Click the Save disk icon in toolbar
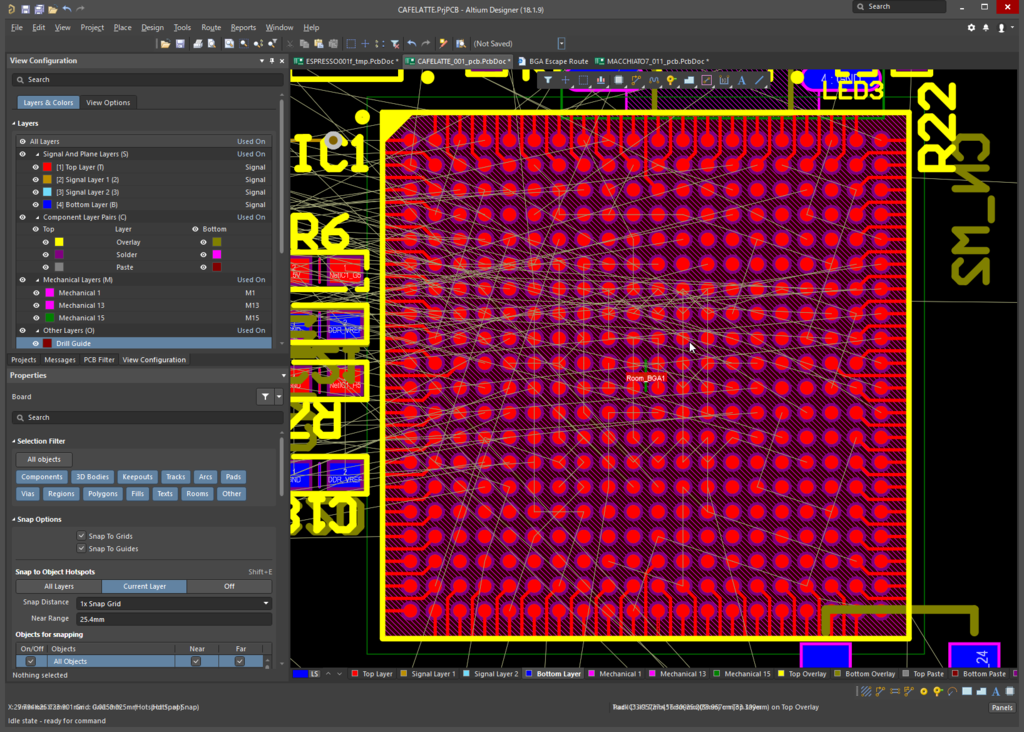1024x732 pixels. point(180,44)
